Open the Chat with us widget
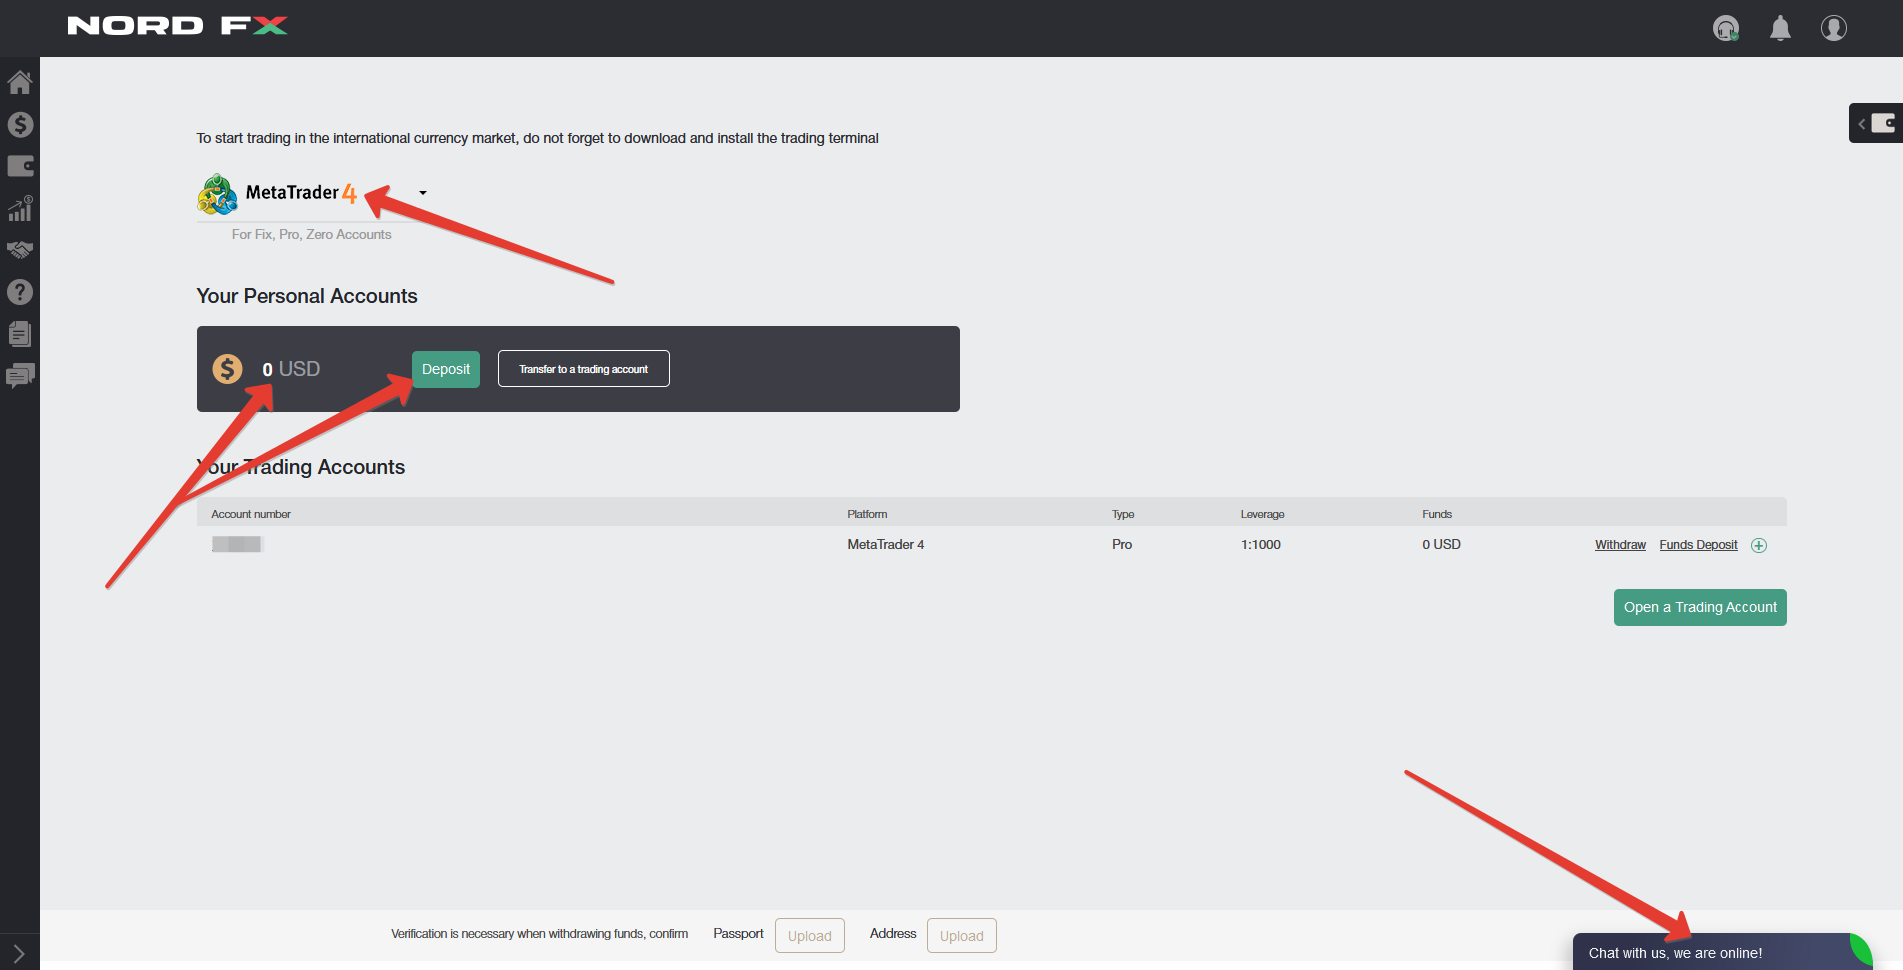The height and width of the screenshot is (970, 1903). point(1720,952)
